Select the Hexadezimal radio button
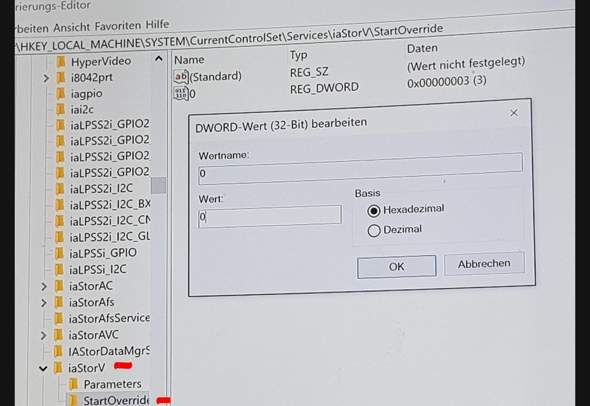 point(374,211)
